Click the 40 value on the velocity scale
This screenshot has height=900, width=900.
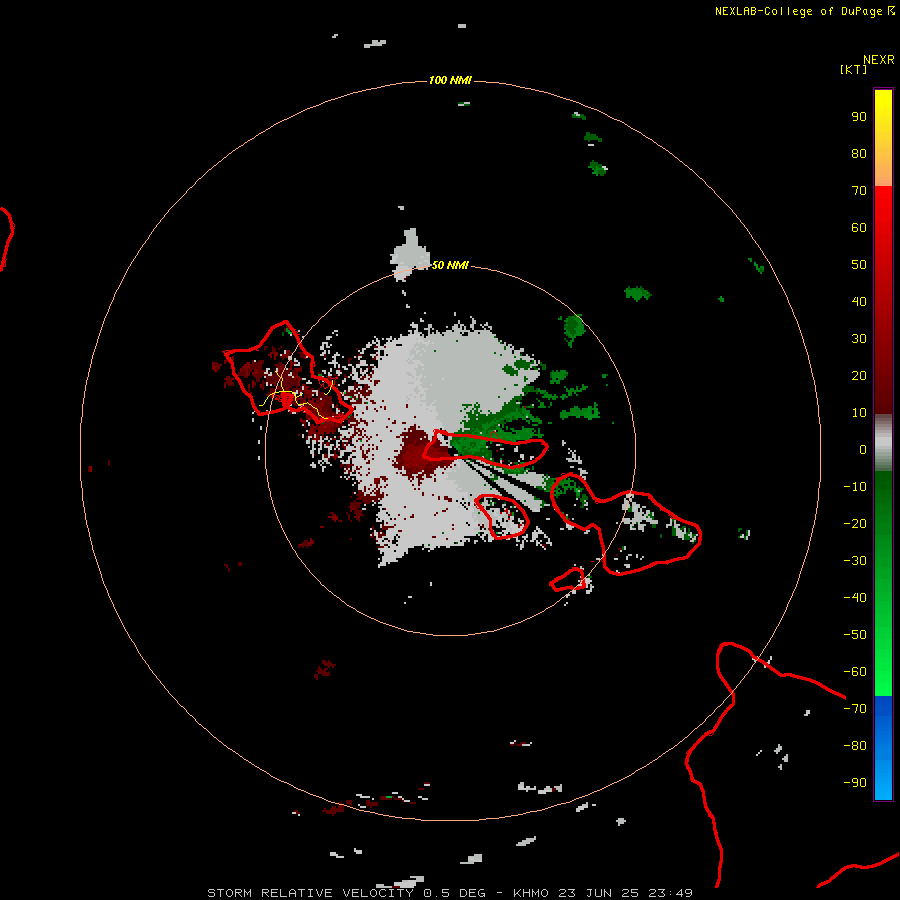point(859,302)
